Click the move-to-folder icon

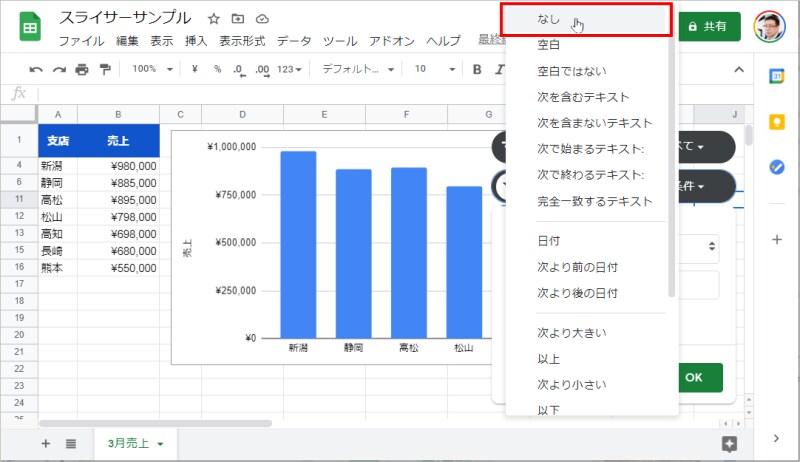tap(238, 19)
